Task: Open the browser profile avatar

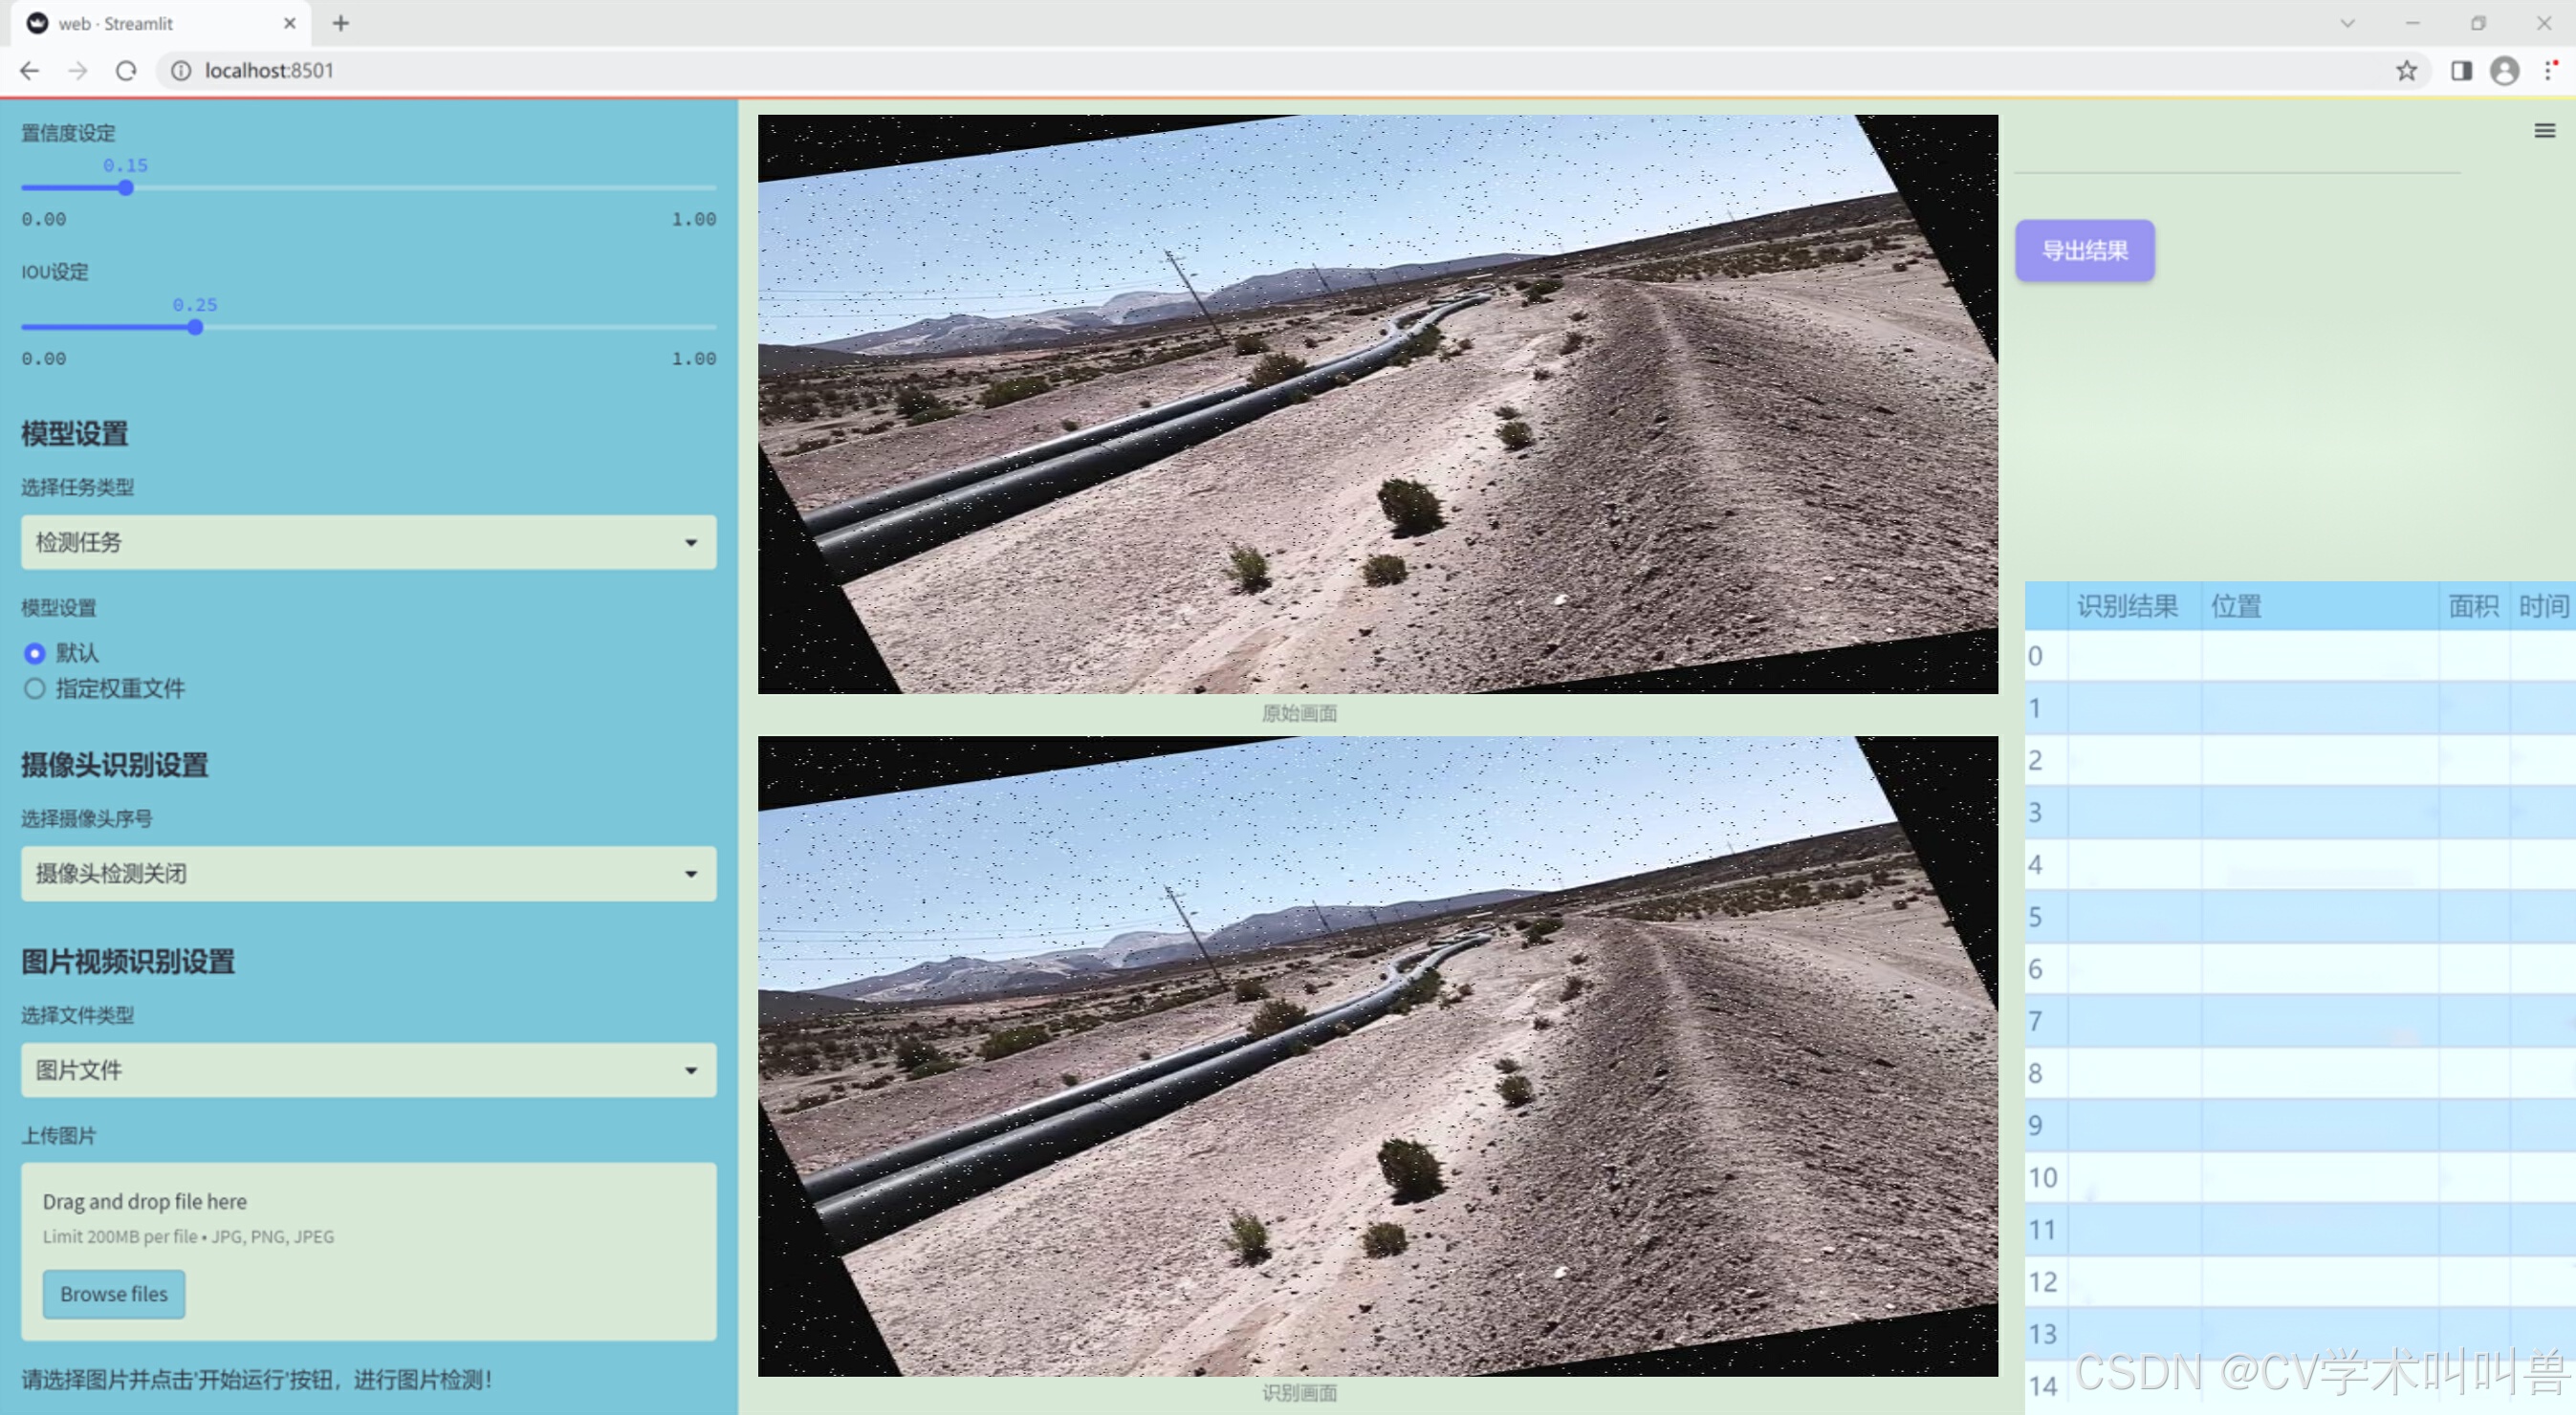Action: point(2504,71)
